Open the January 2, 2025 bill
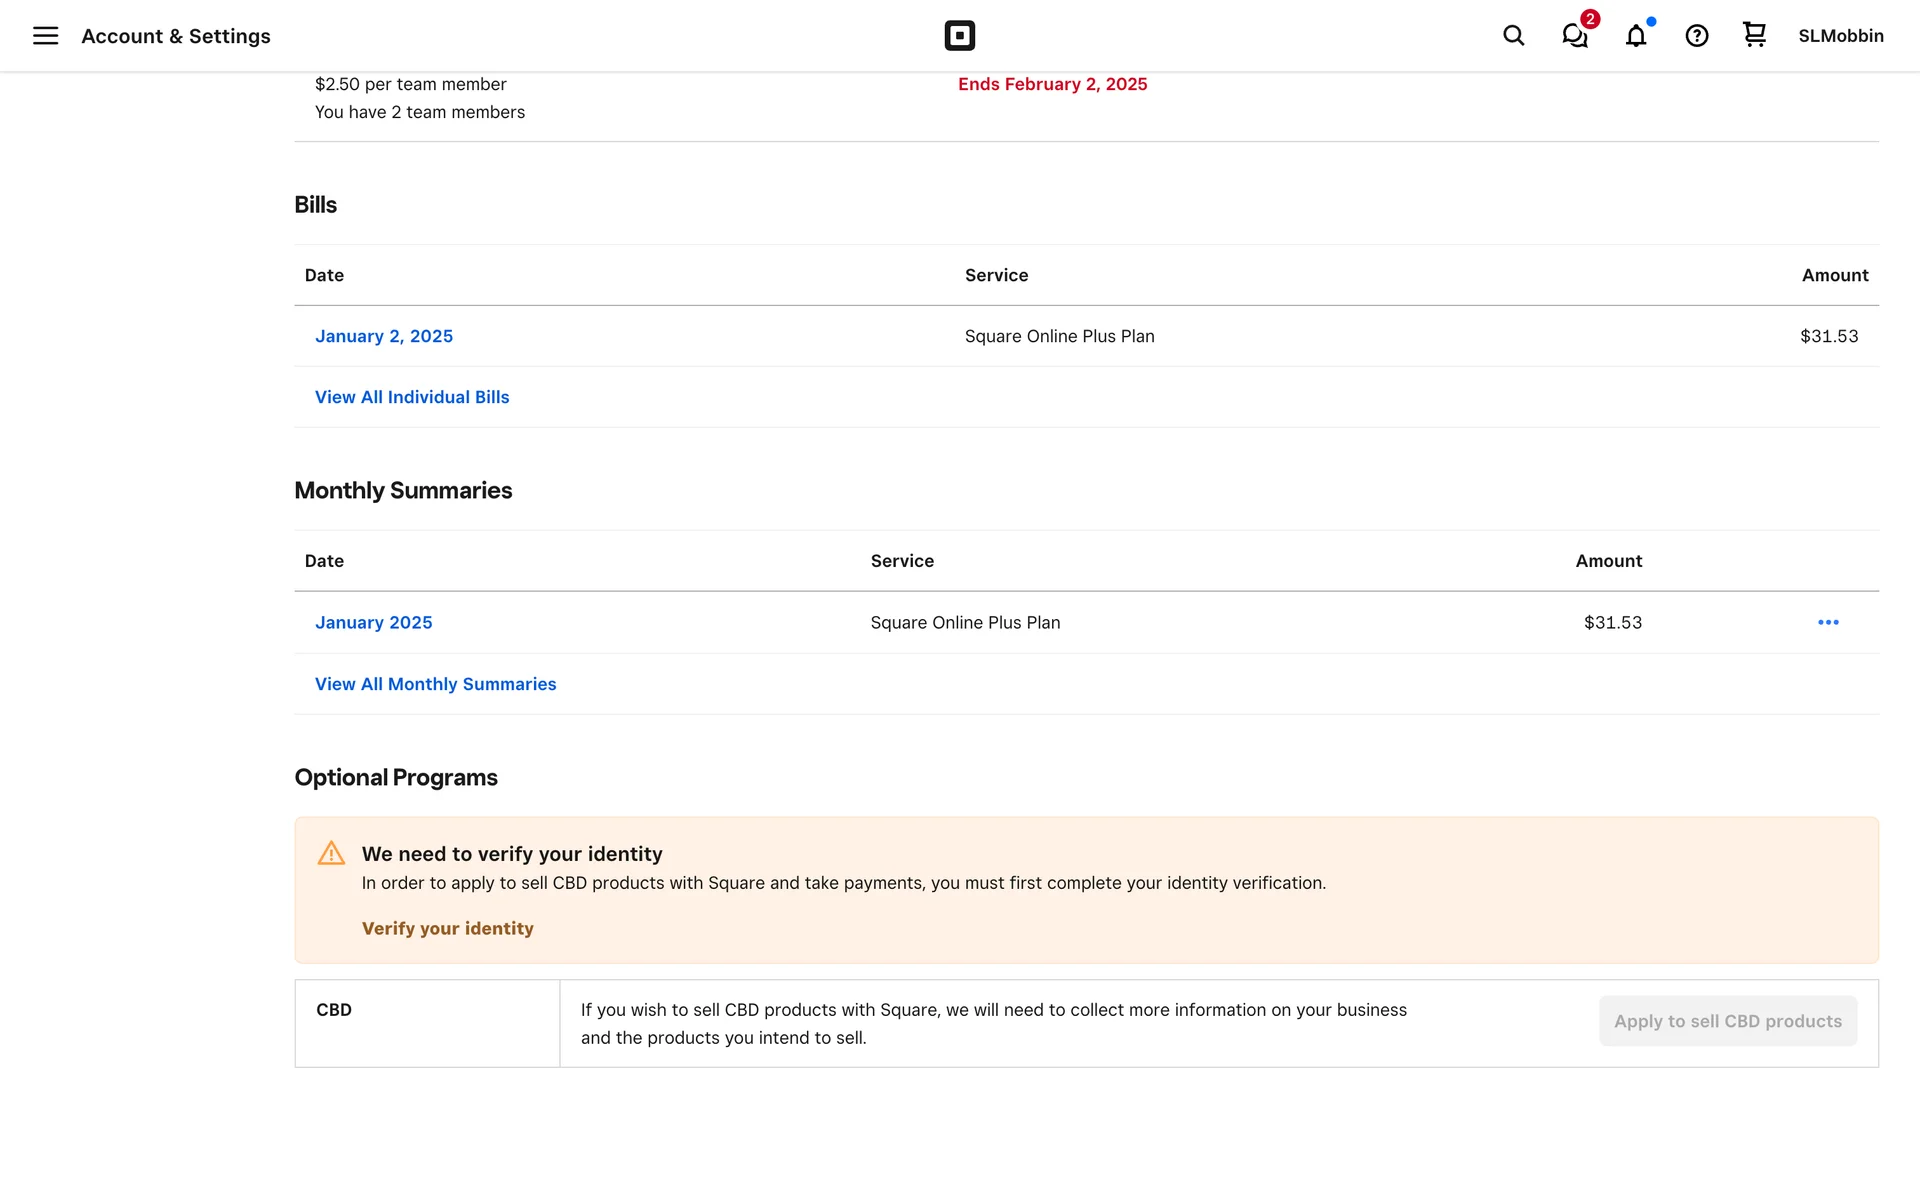 (384, 336)
